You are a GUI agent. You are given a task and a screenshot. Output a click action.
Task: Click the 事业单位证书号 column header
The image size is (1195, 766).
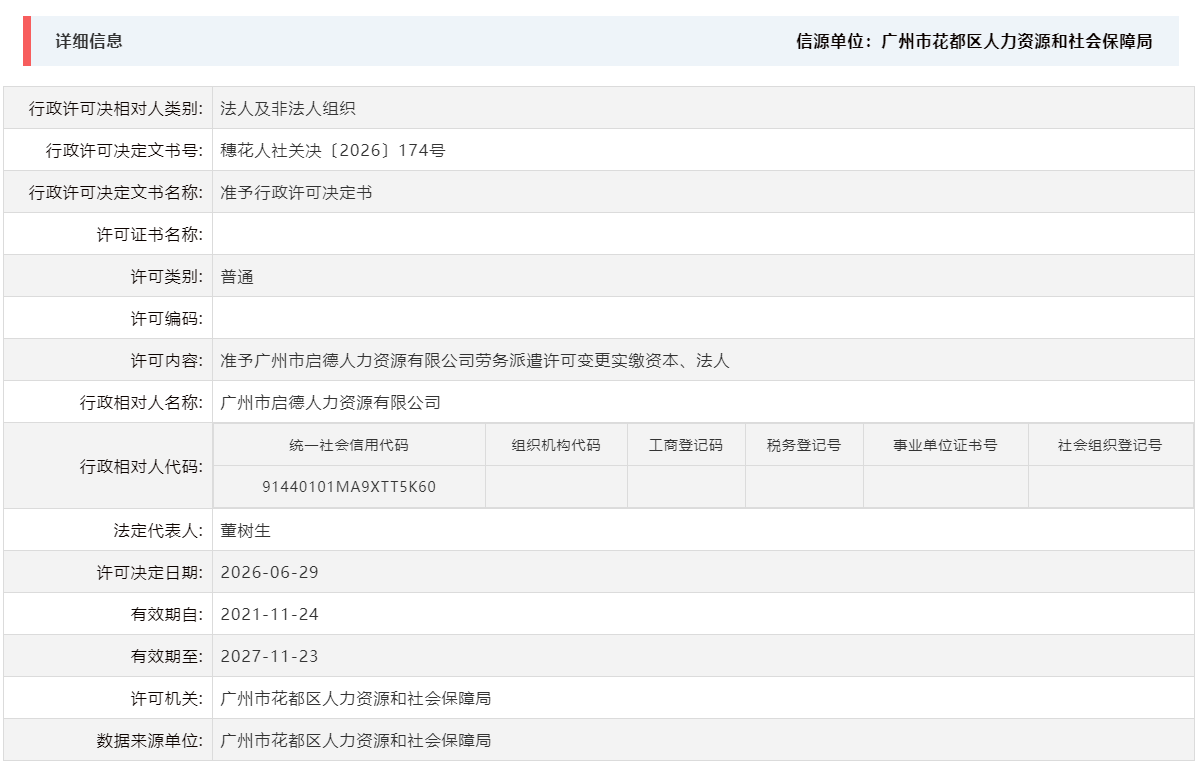coord(946,445)
